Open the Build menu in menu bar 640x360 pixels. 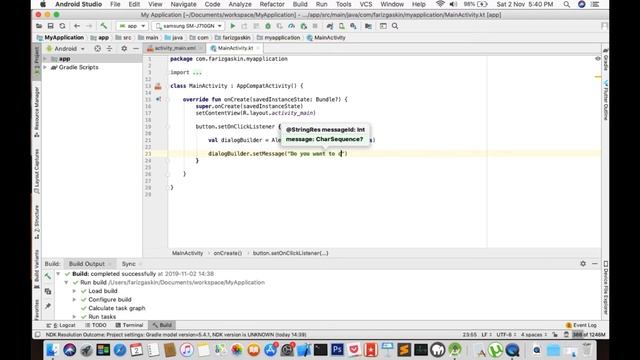(300, 4)
